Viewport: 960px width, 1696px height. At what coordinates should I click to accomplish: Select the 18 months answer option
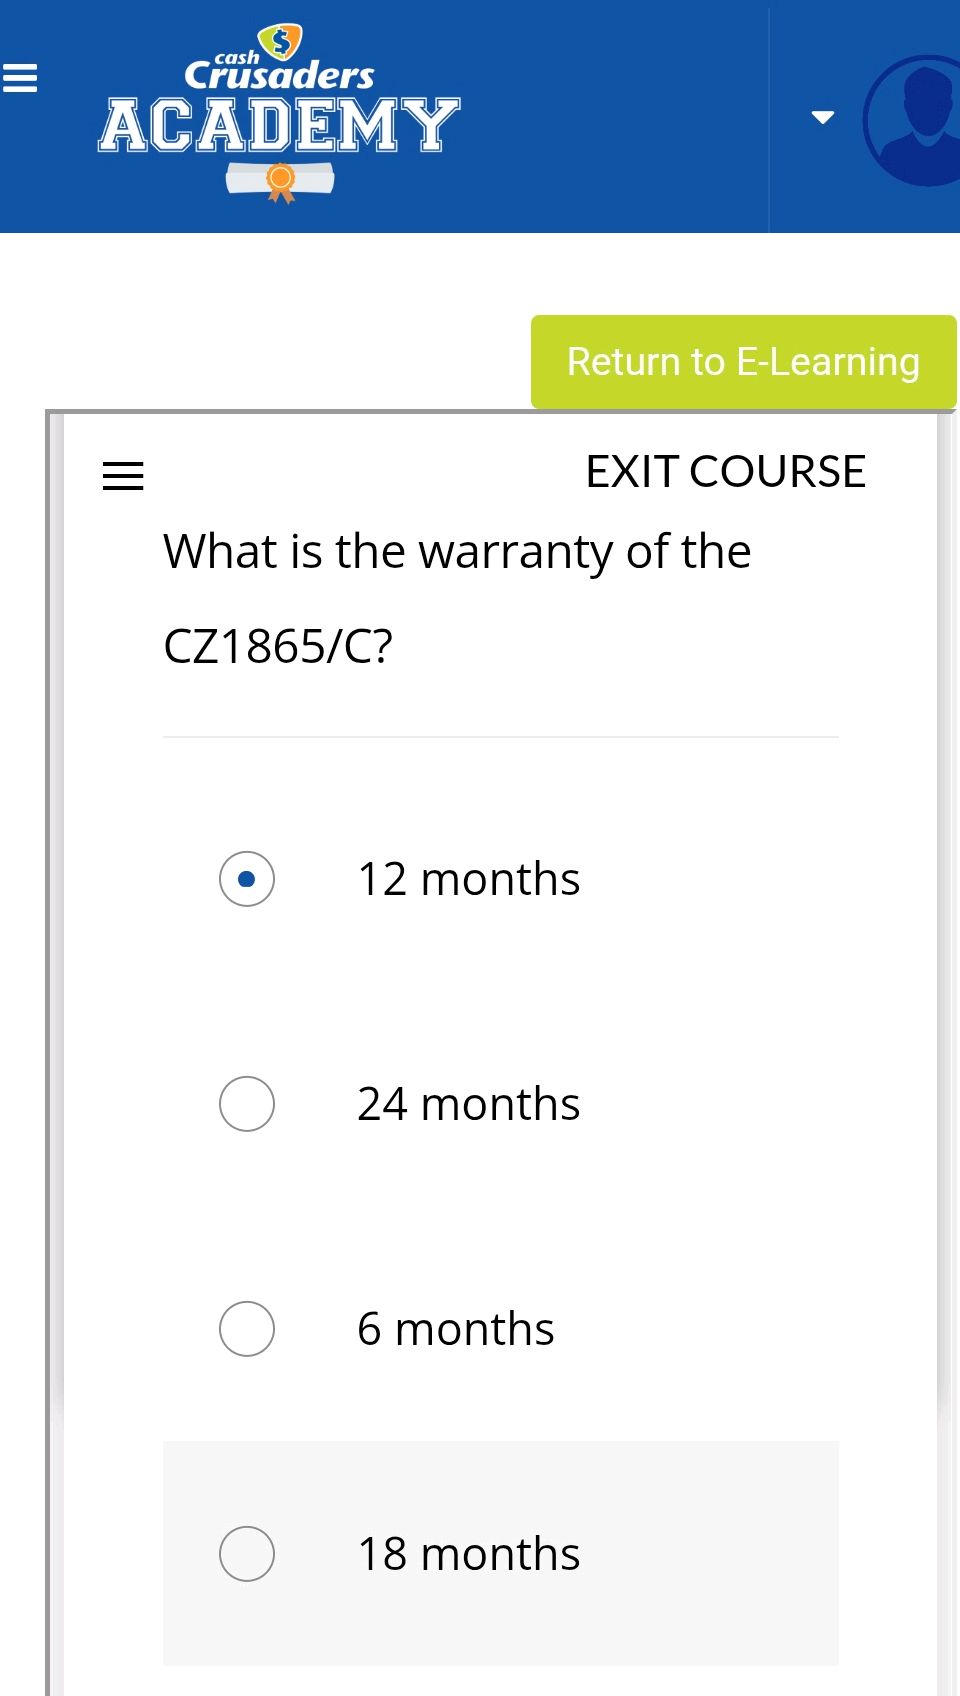pos(246,1554)
